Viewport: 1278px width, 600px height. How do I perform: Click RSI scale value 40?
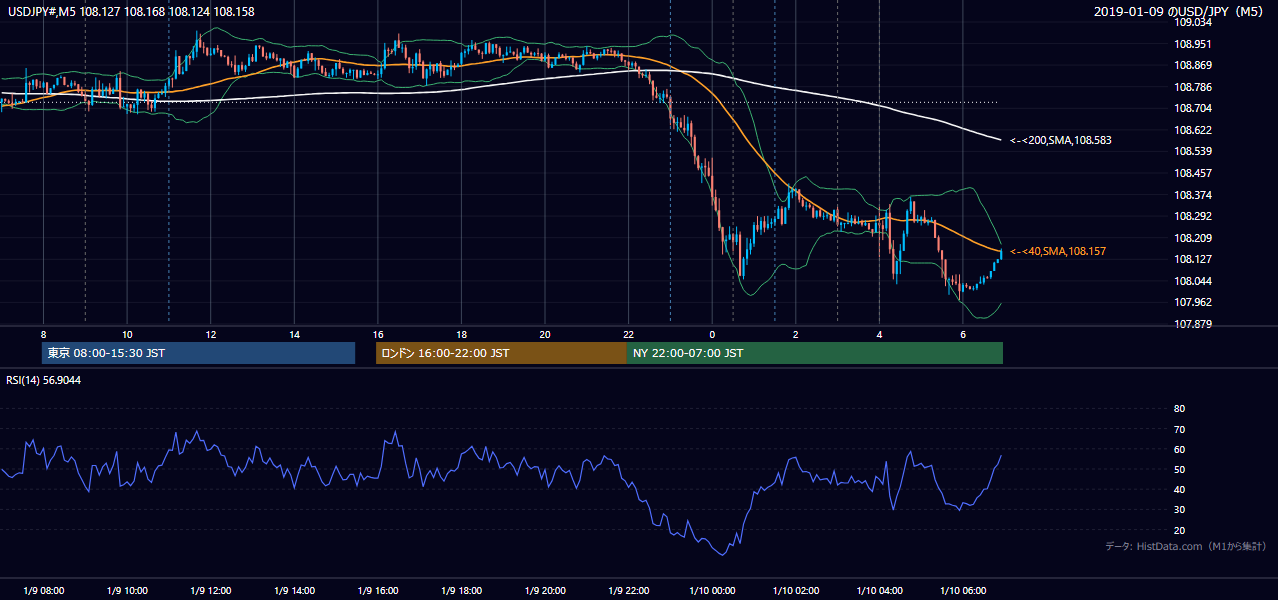1179,489
